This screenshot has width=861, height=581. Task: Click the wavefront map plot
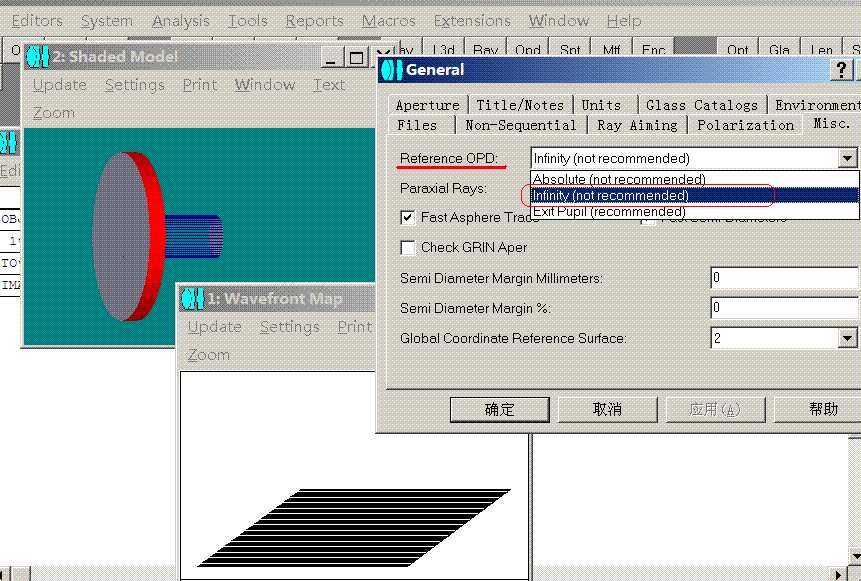(354, 528)
